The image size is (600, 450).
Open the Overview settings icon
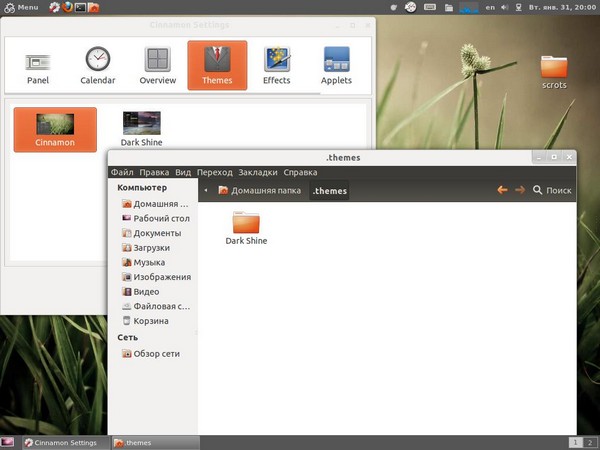click(x=157, y=65)
